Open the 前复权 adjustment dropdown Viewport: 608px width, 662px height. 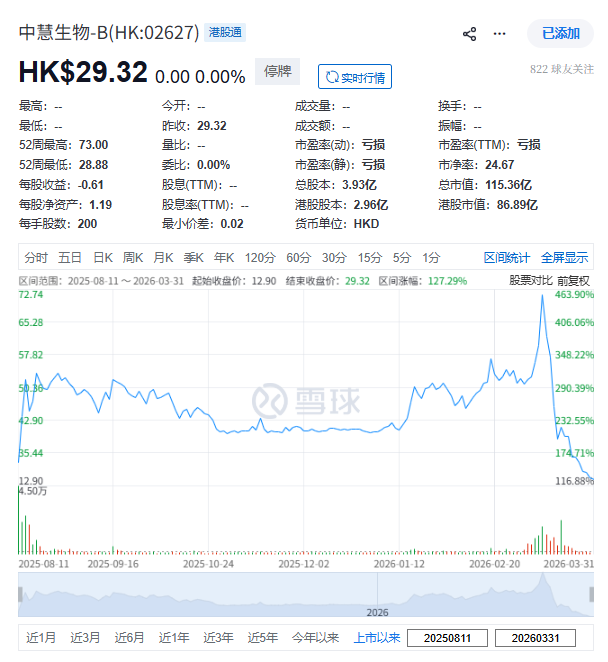click(573, 281)
